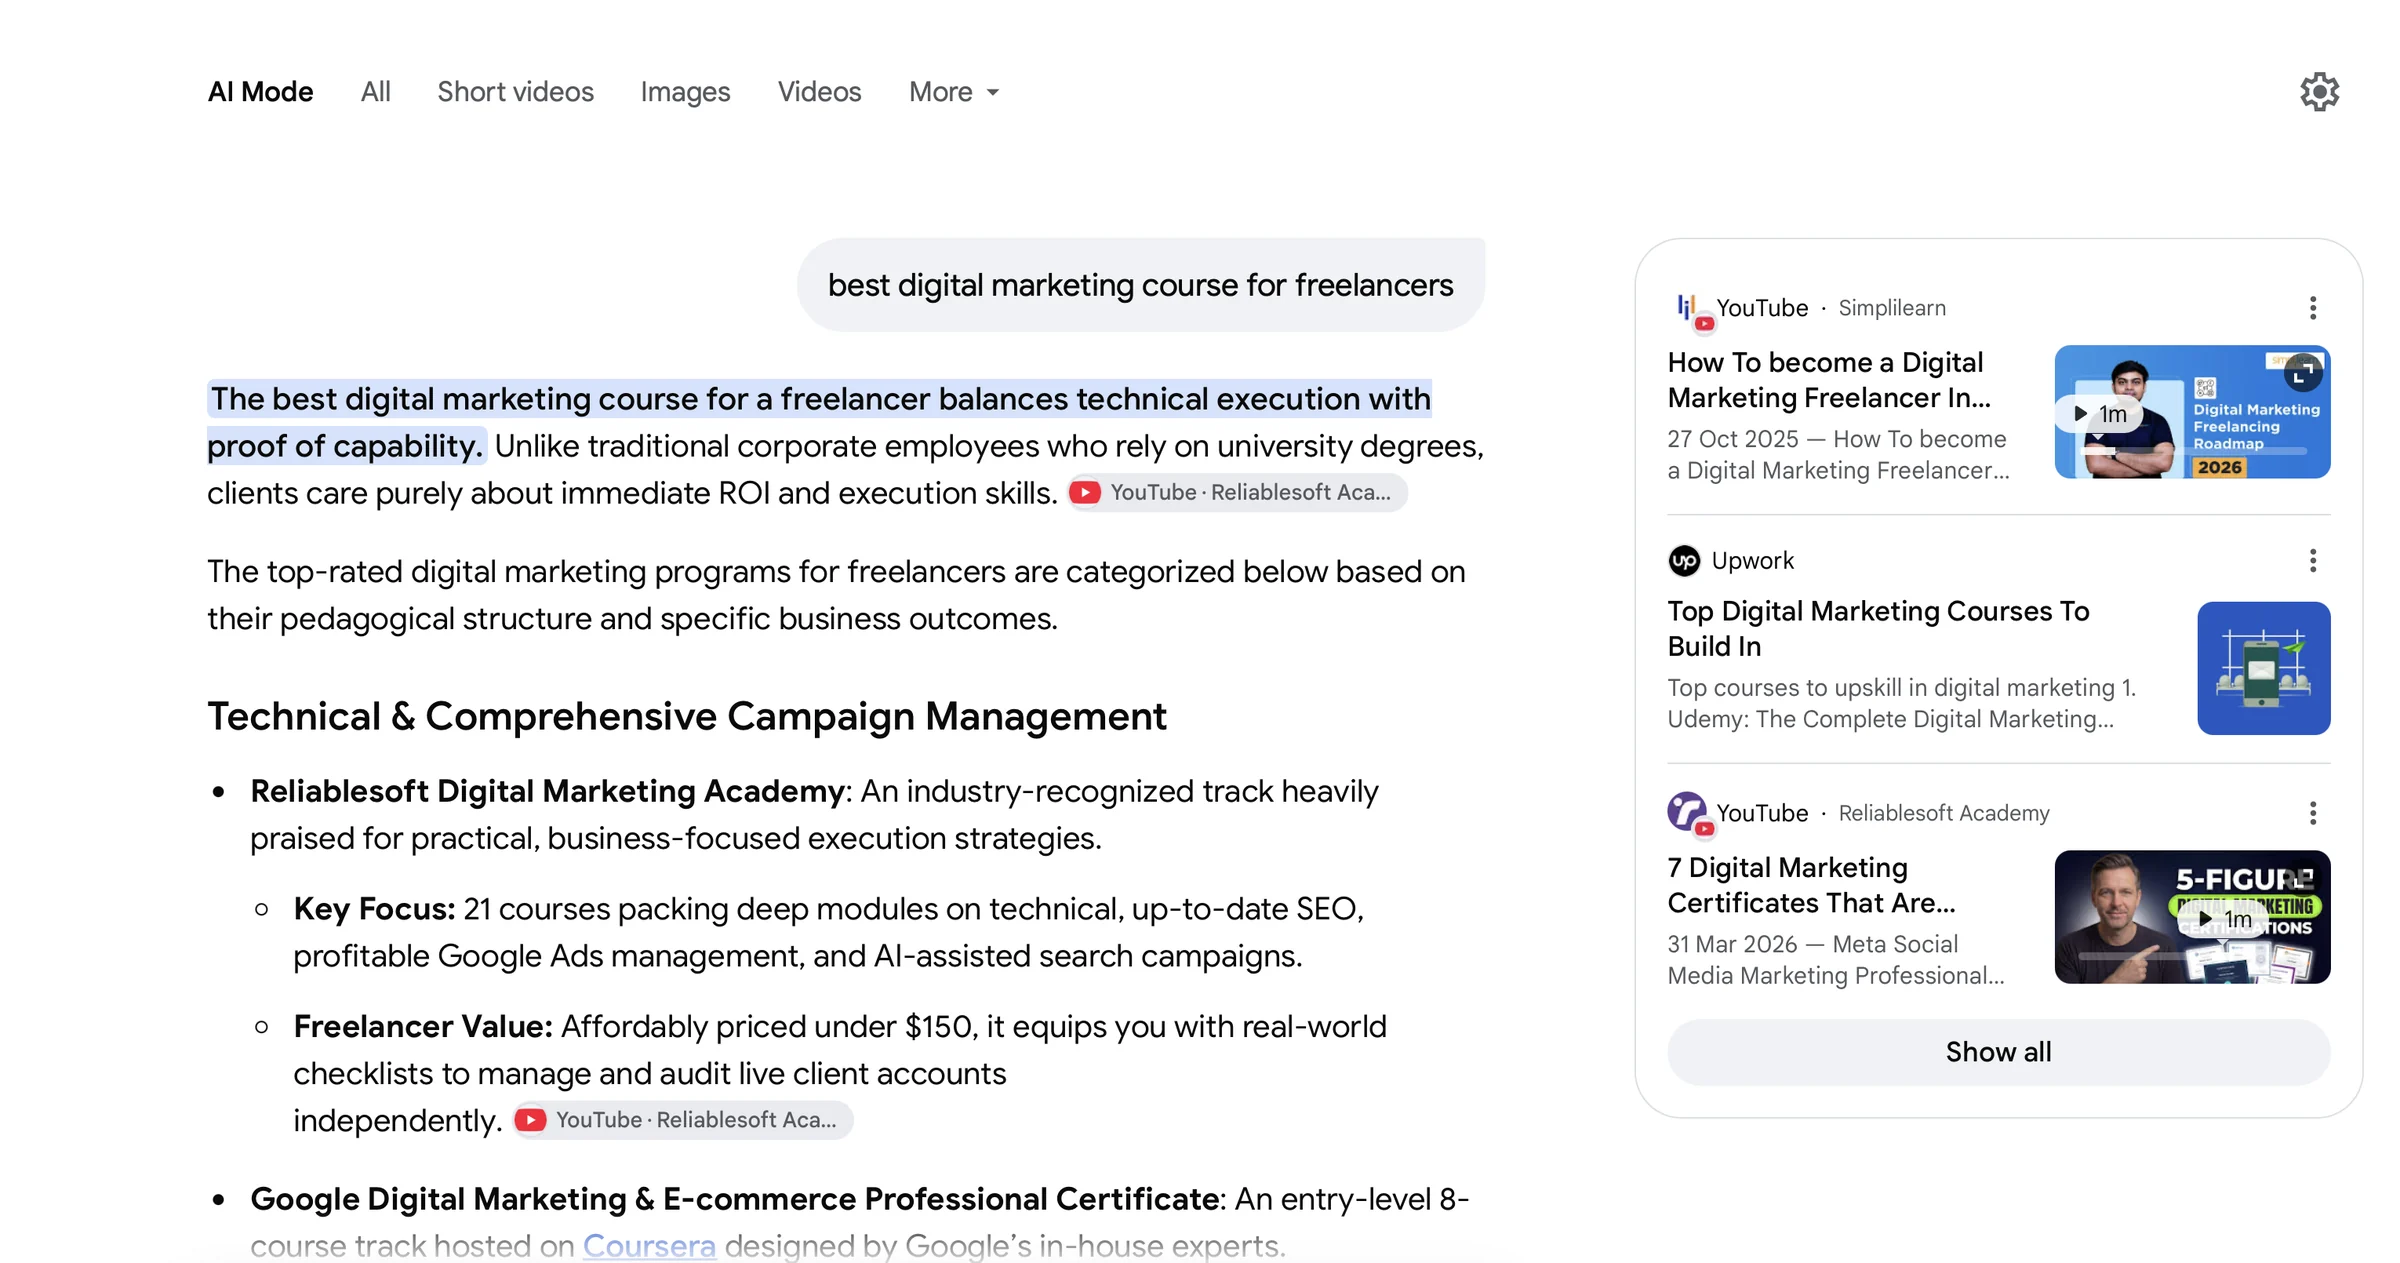The width and height of the screenshot is (2400, 1263).
Task: Click 'Reliablesoft Digital Marketing Academy' bold text
Action: click(x=547, y=791)
